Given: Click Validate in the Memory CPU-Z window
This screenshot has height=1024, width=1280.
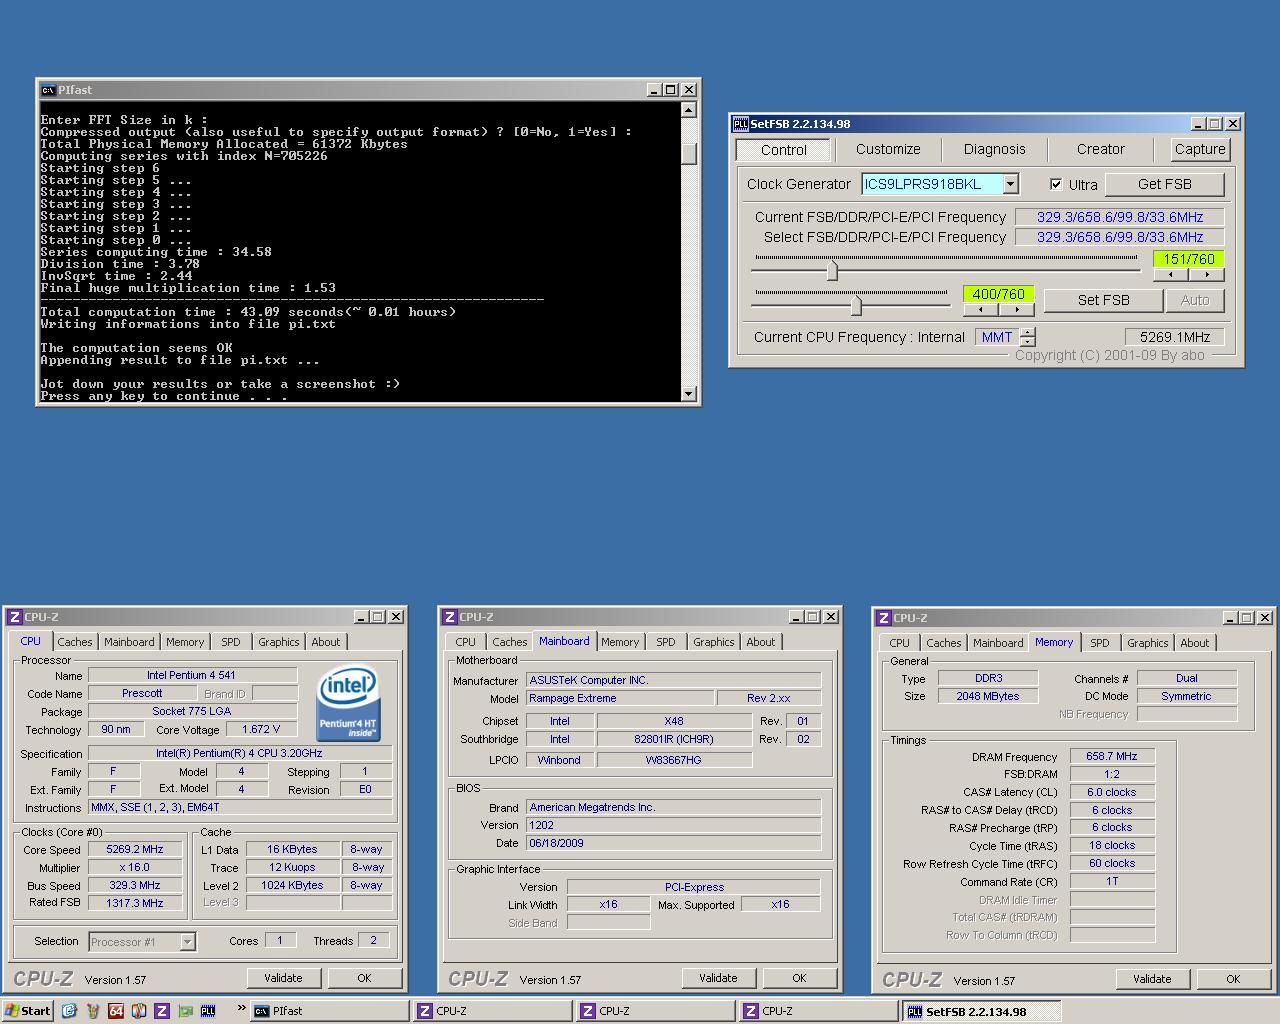Looking at the screenshot, I should point(1152,979).
